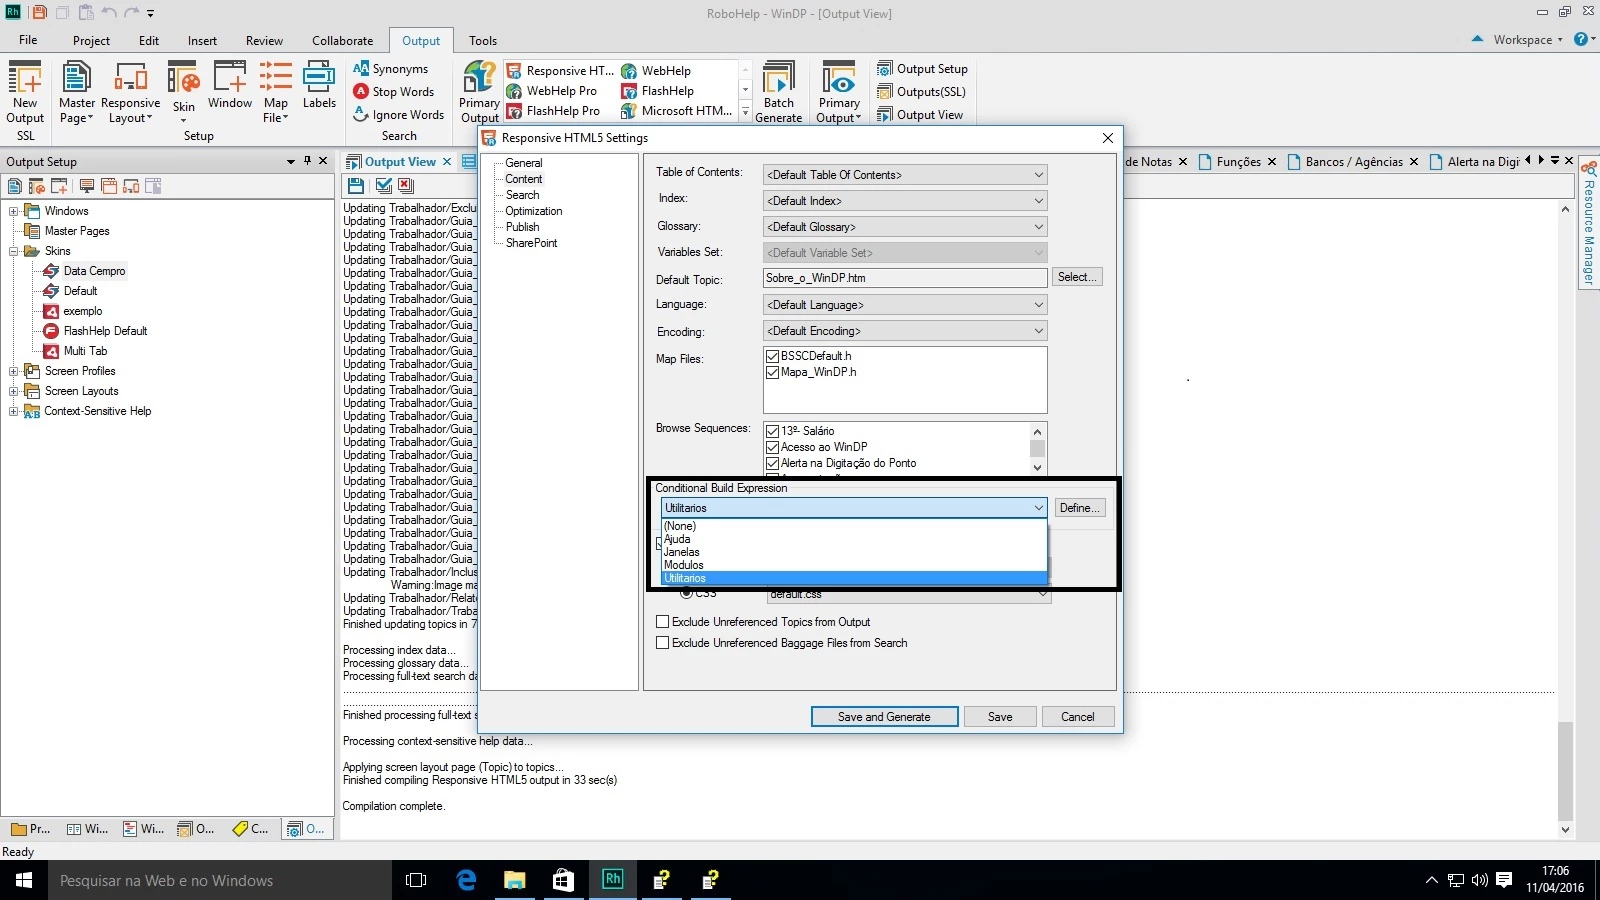The image size is (1600, 900).
Task: Select the Publish settings category
Action: [x=522, y=227]
